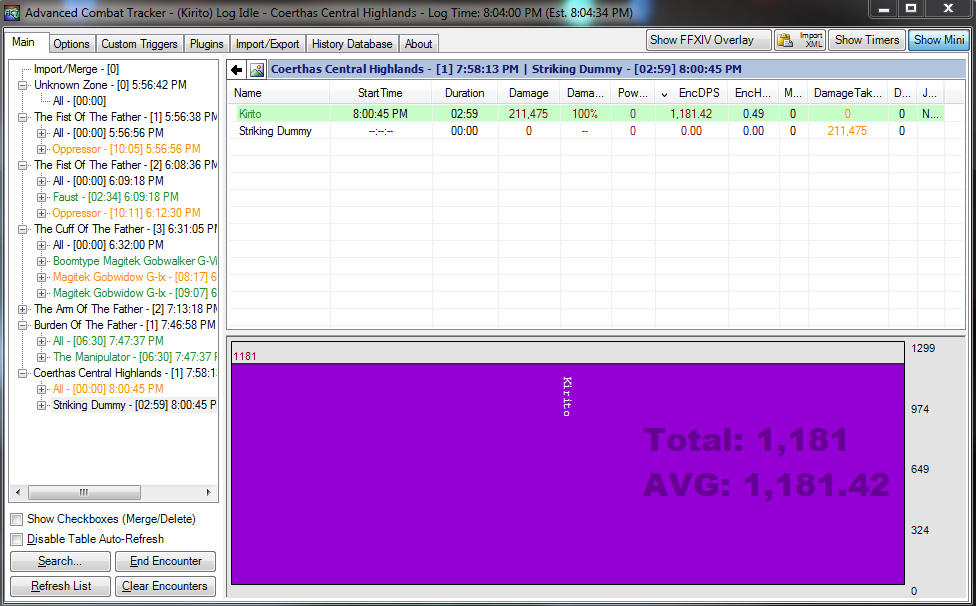Select the Striking Dummy table row

click(x=586, y=131)
